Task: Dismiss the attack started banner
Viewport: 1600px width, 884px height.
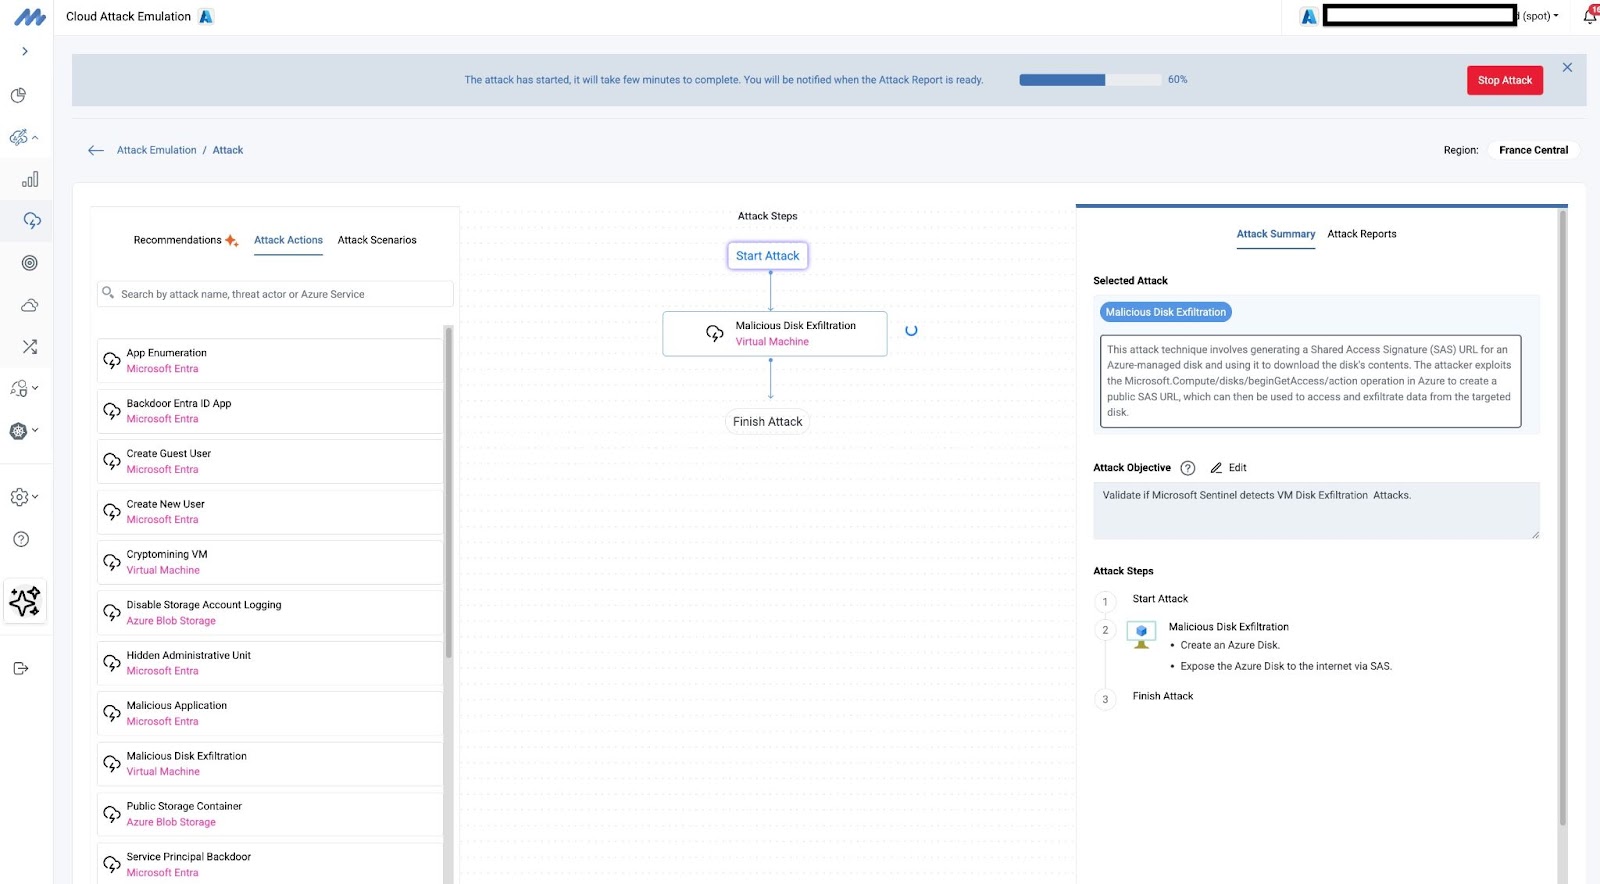Action: [x=1567, y=67]
